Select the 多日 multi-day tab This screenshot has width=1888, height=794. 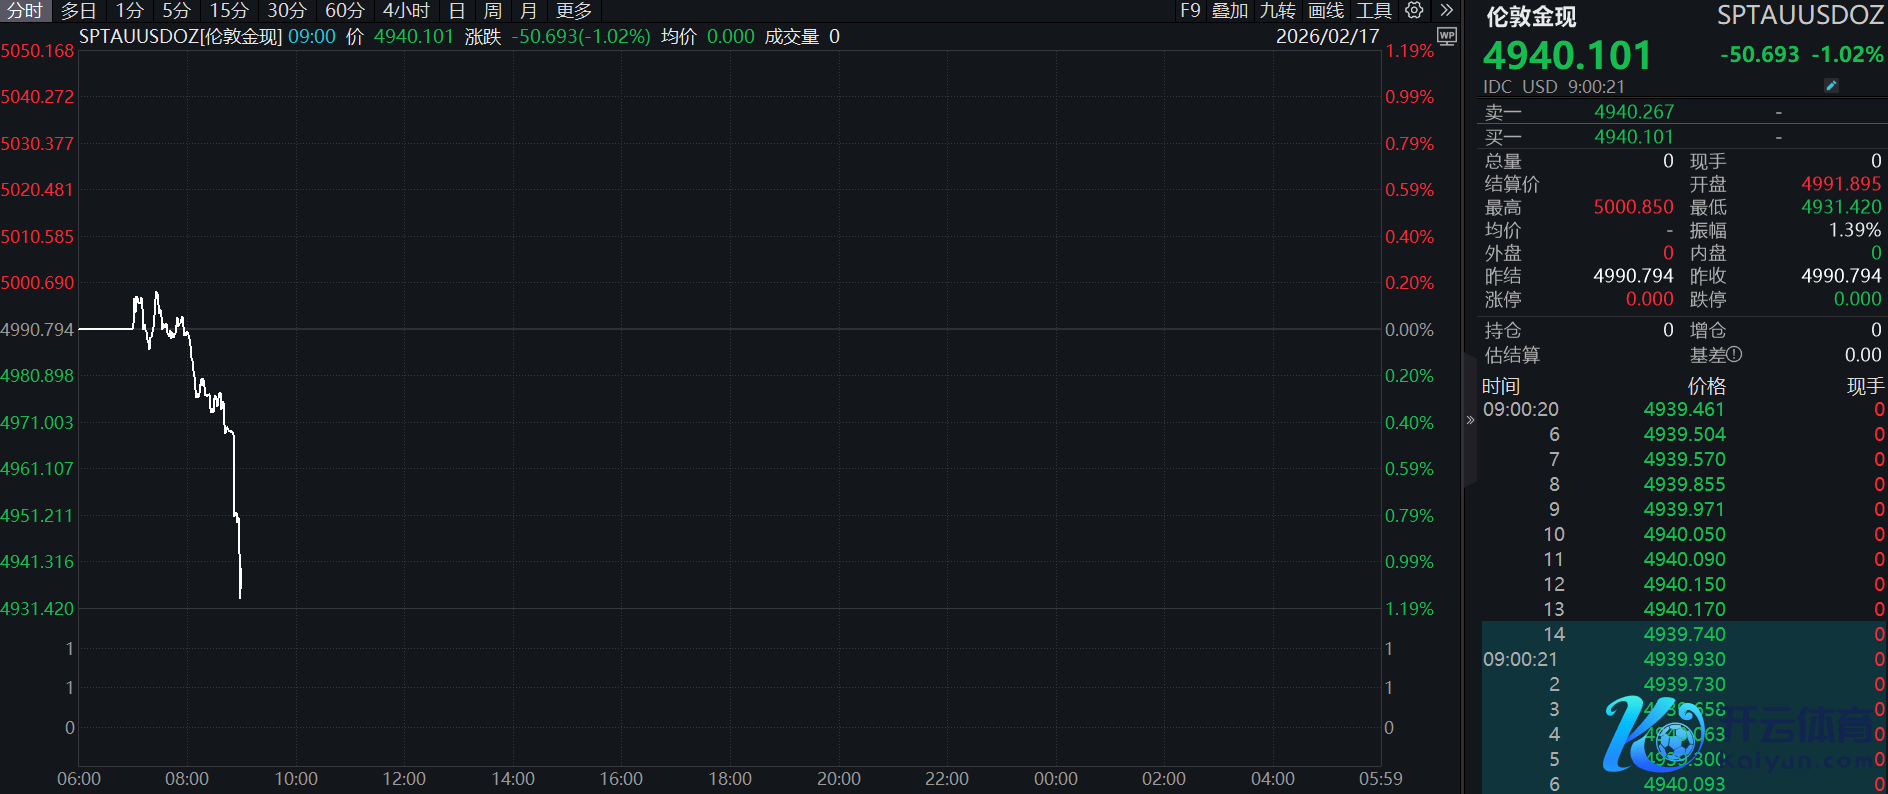click(79, 11)
